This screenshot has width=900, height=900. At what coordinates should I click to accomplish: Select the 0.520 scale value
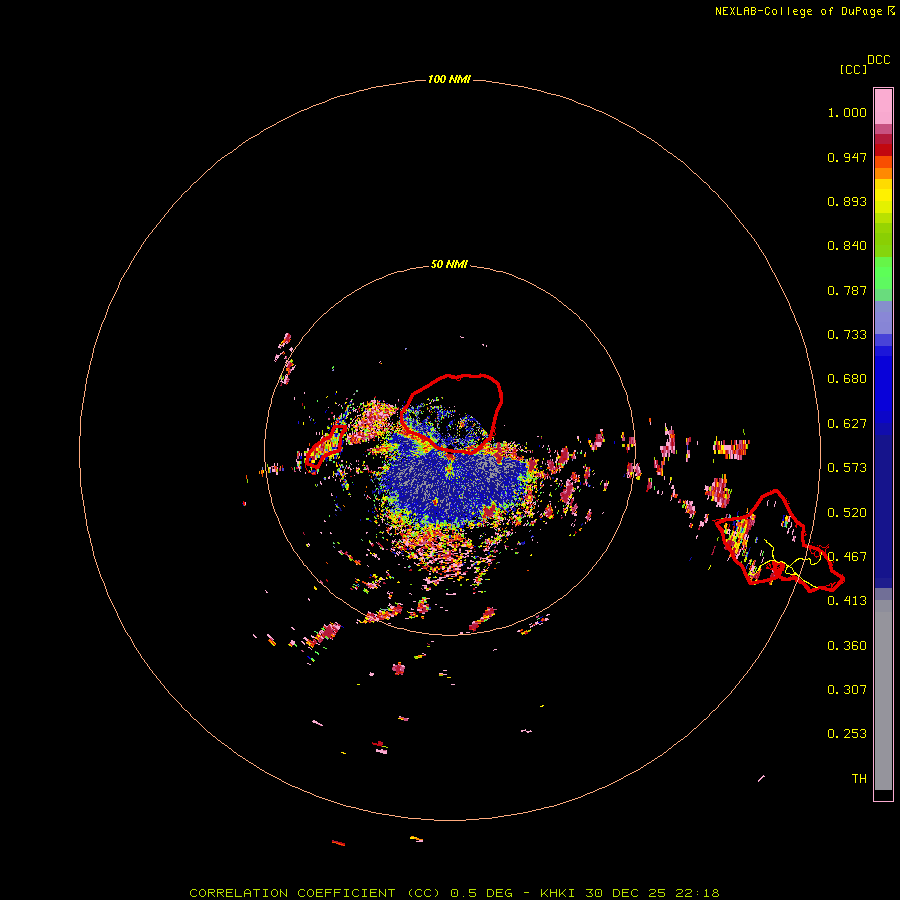click(x=847, y=513)
